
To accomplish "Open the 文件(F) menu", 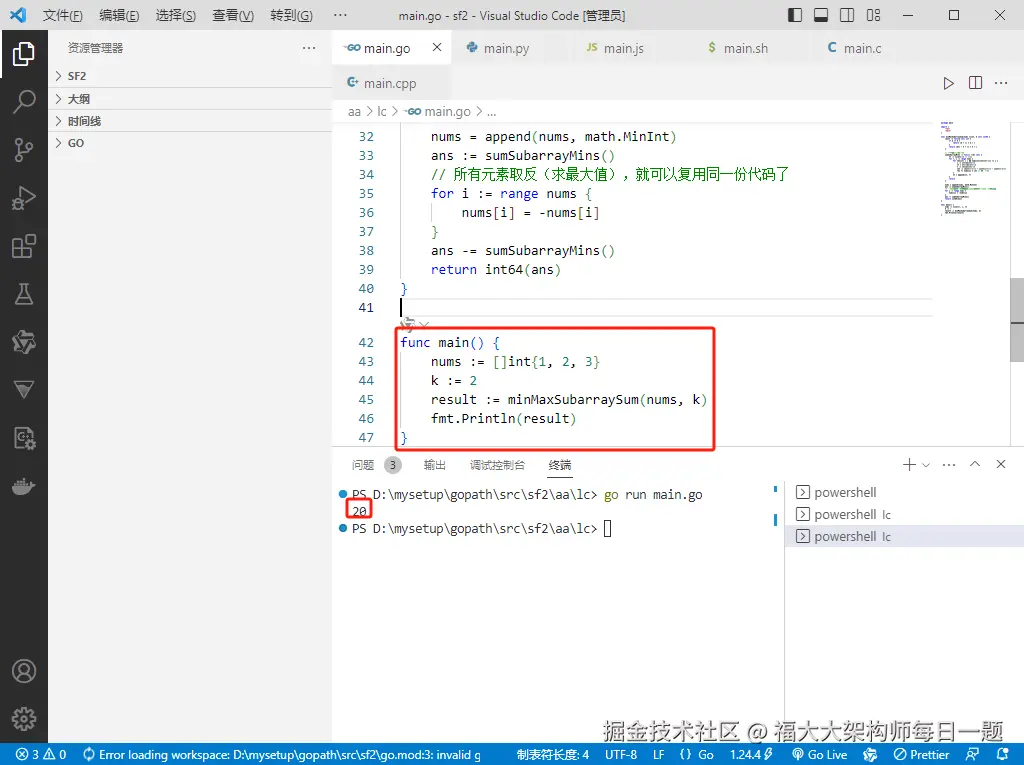I will click(x=63, y=15).
